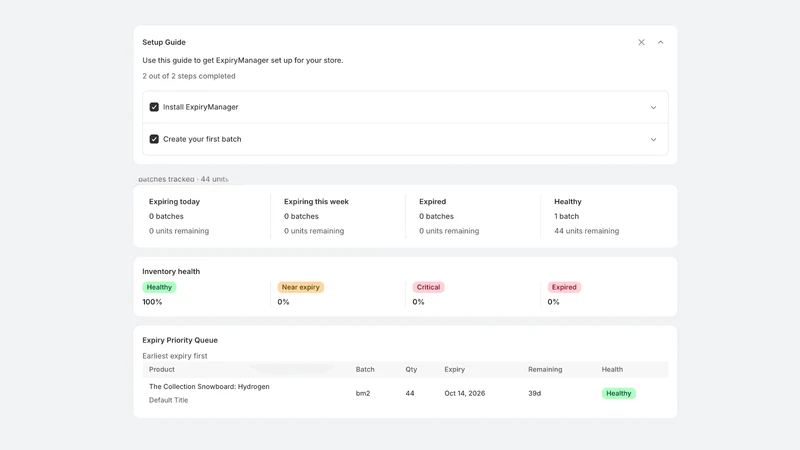Expand the Create your first batch chevron

(x=653, y=140)
